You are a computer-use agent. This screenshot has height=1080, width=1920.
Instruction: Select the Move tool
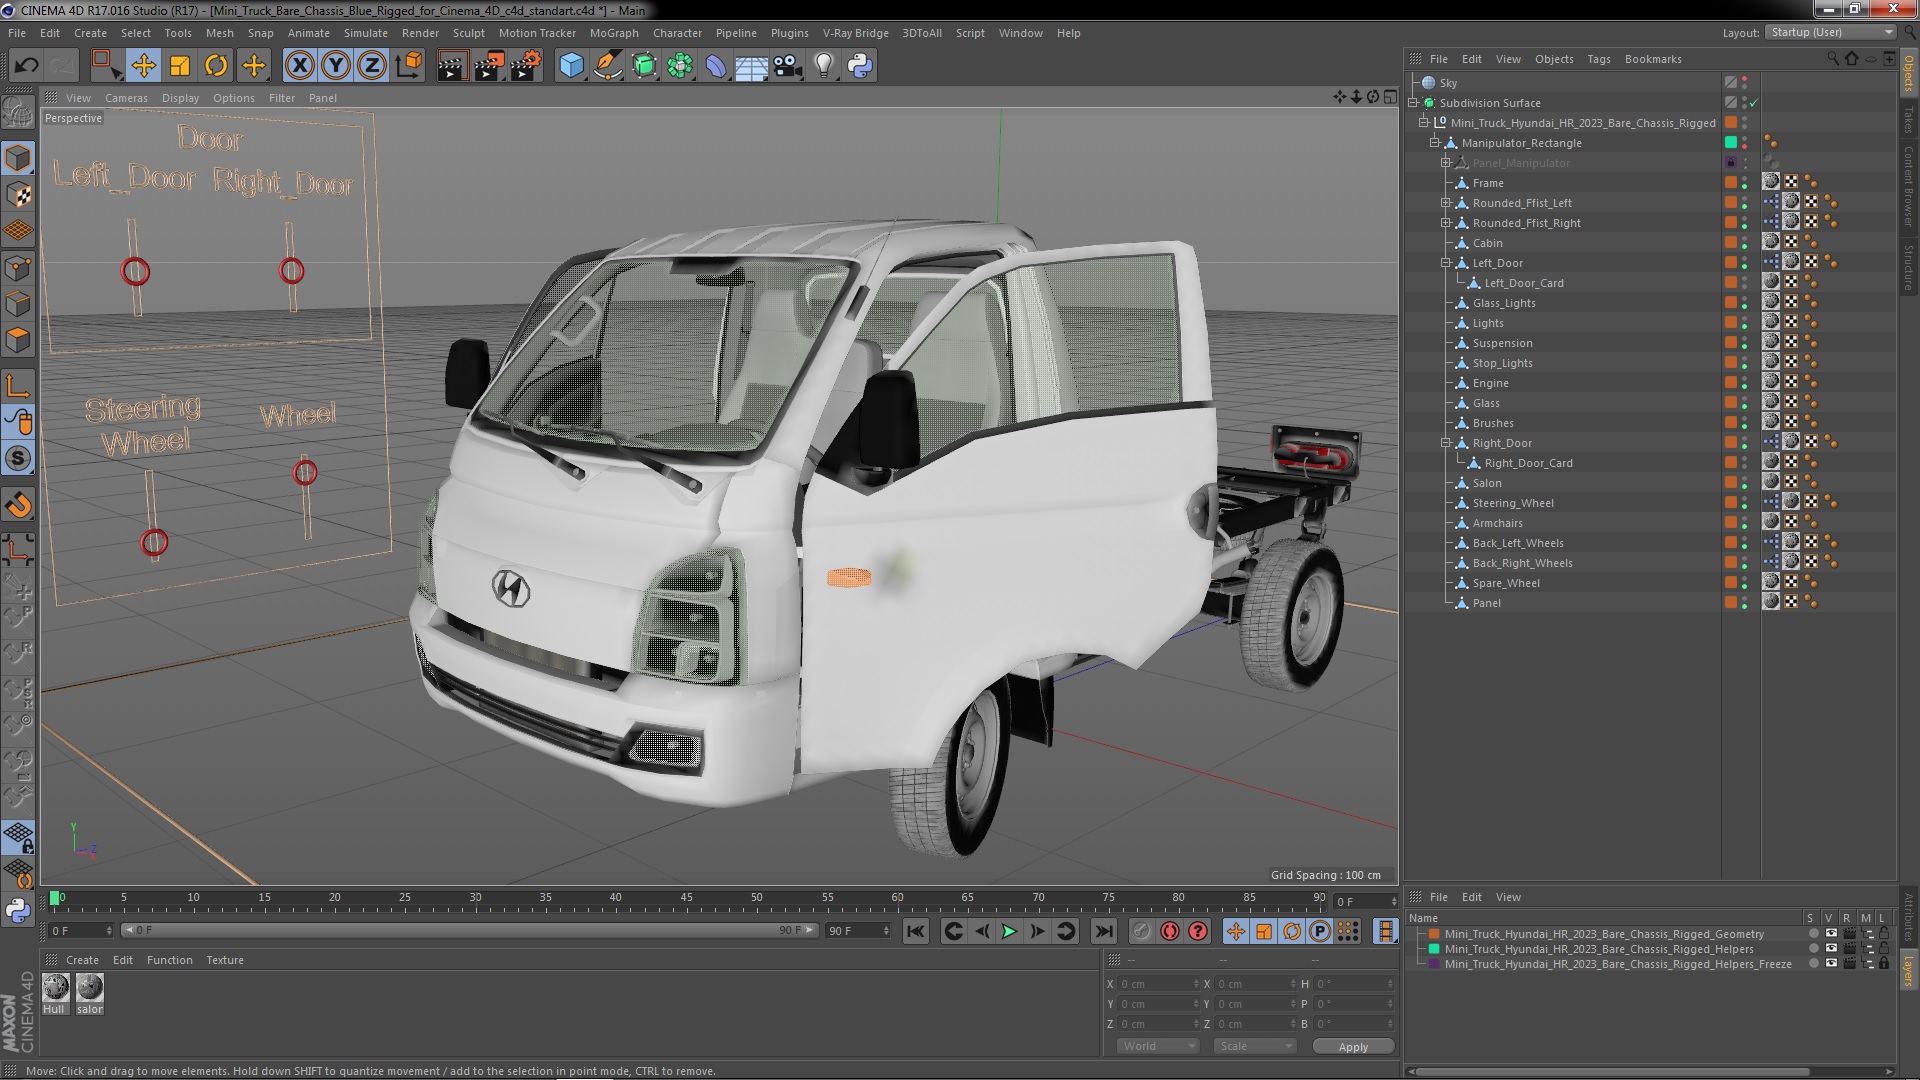click(143, 66)
